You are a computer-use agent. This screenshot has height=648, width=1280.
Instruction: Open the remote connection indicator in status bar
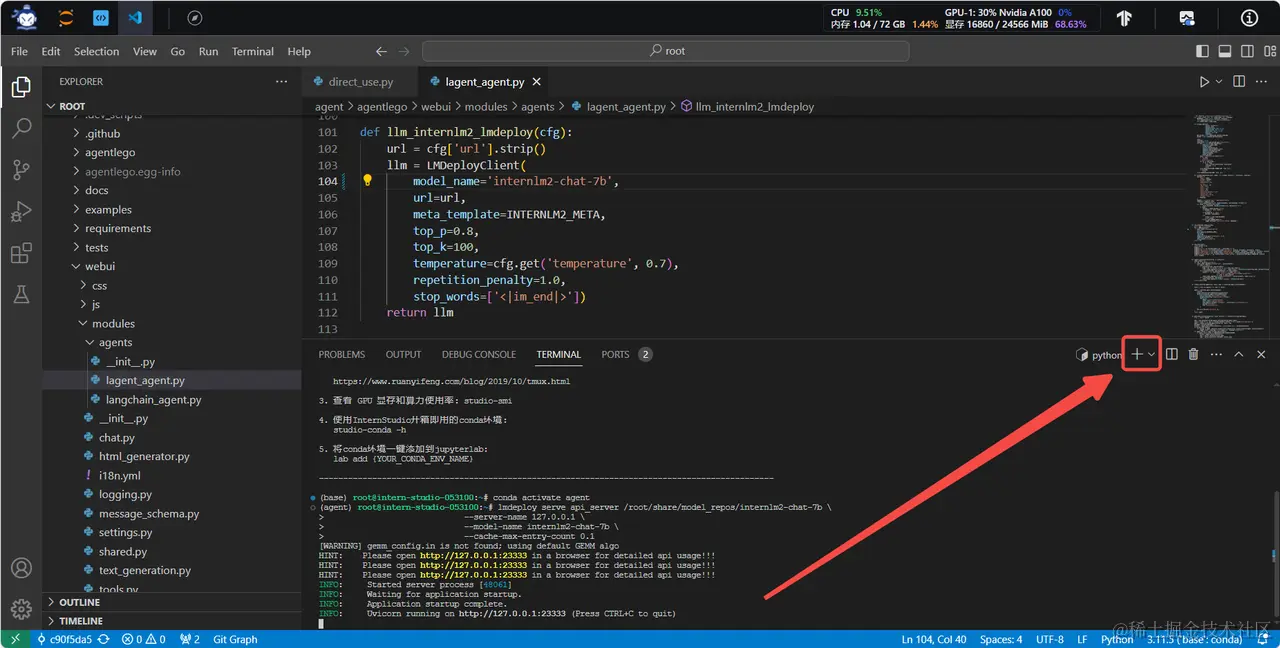click(x=15, y=639)
